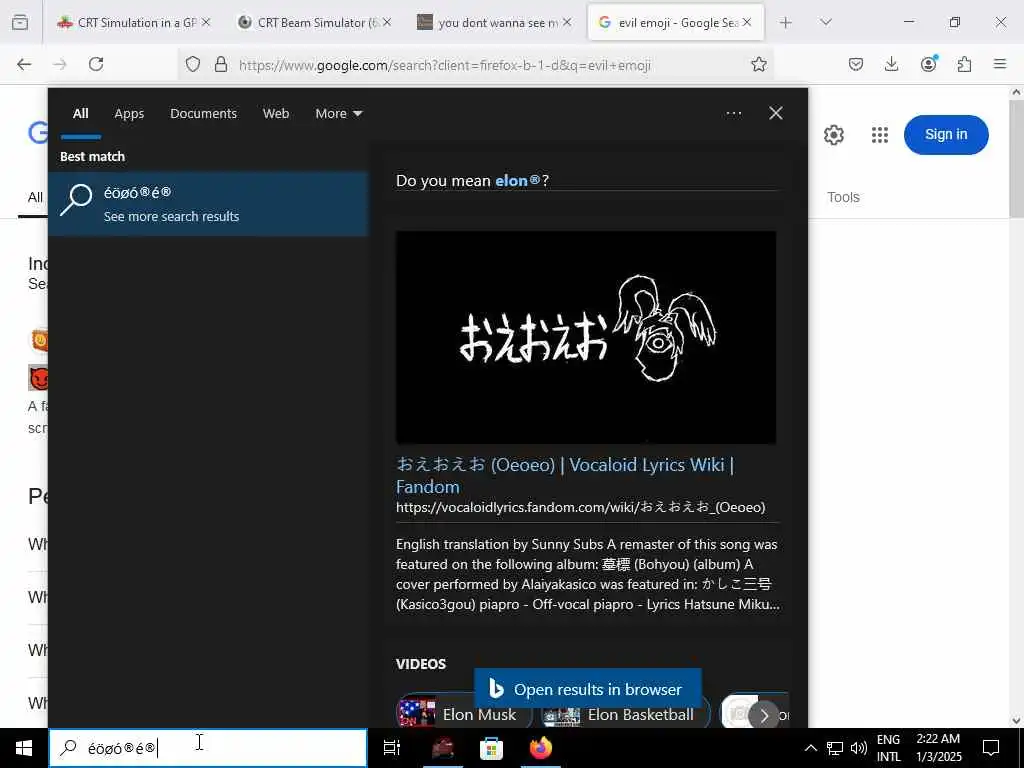Open Microsoft Store from taskbar
Viewport: 1024px width, 768px height.
pyautogui.click(x=491, y=748)
